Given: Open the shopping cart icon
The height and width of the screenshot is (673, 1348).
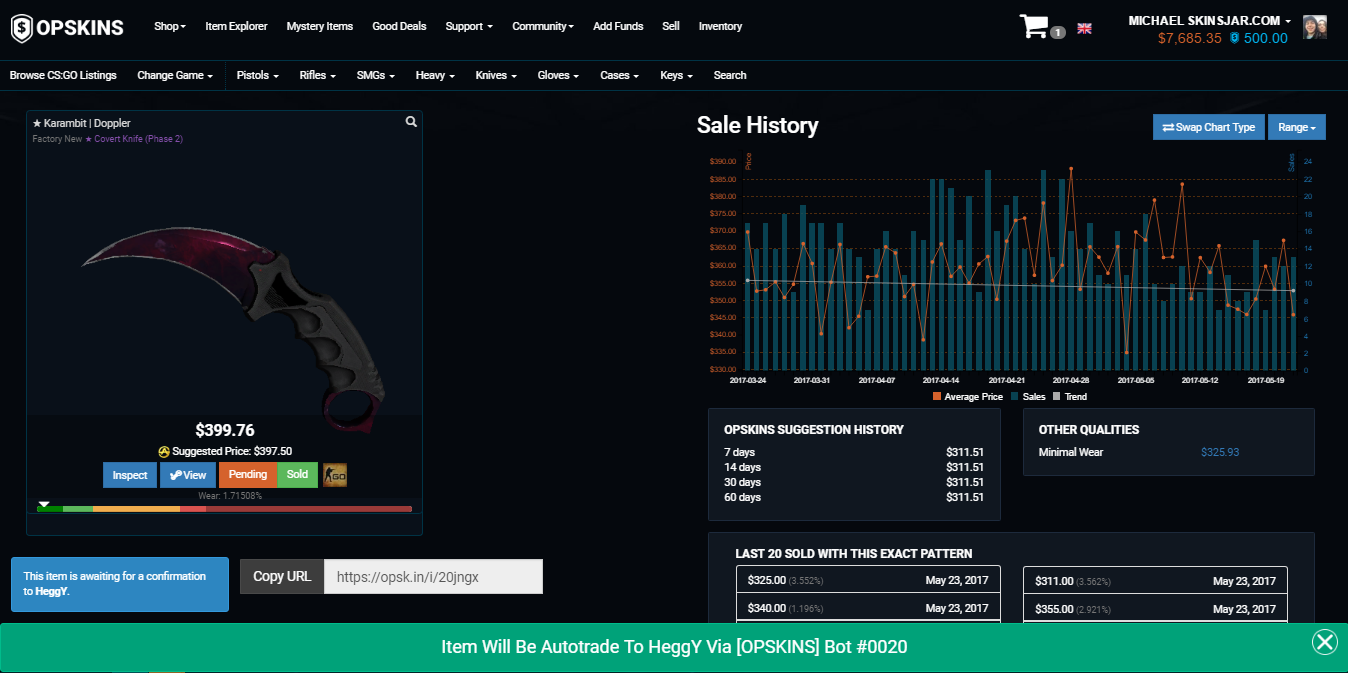Looking at the screenshot, I should click(1034, 26).
